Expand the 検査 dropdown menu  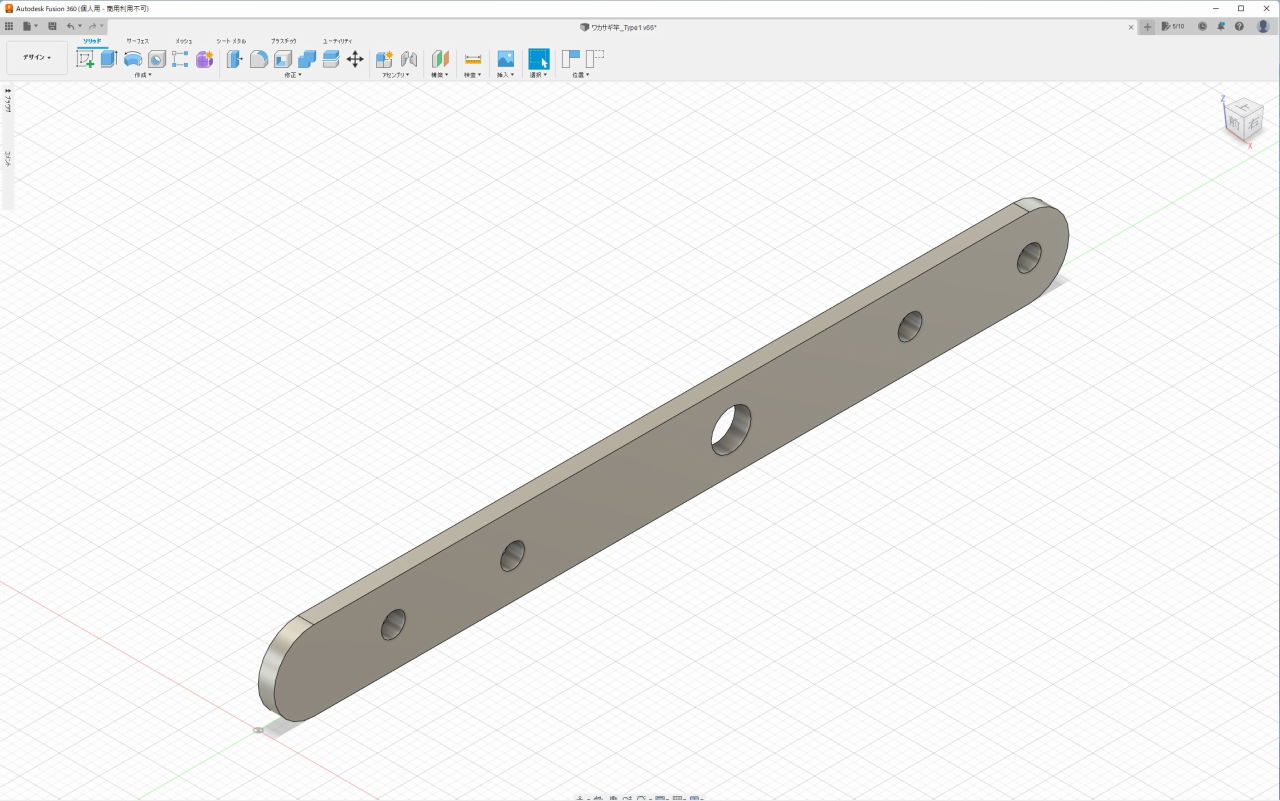click(473, 75)
